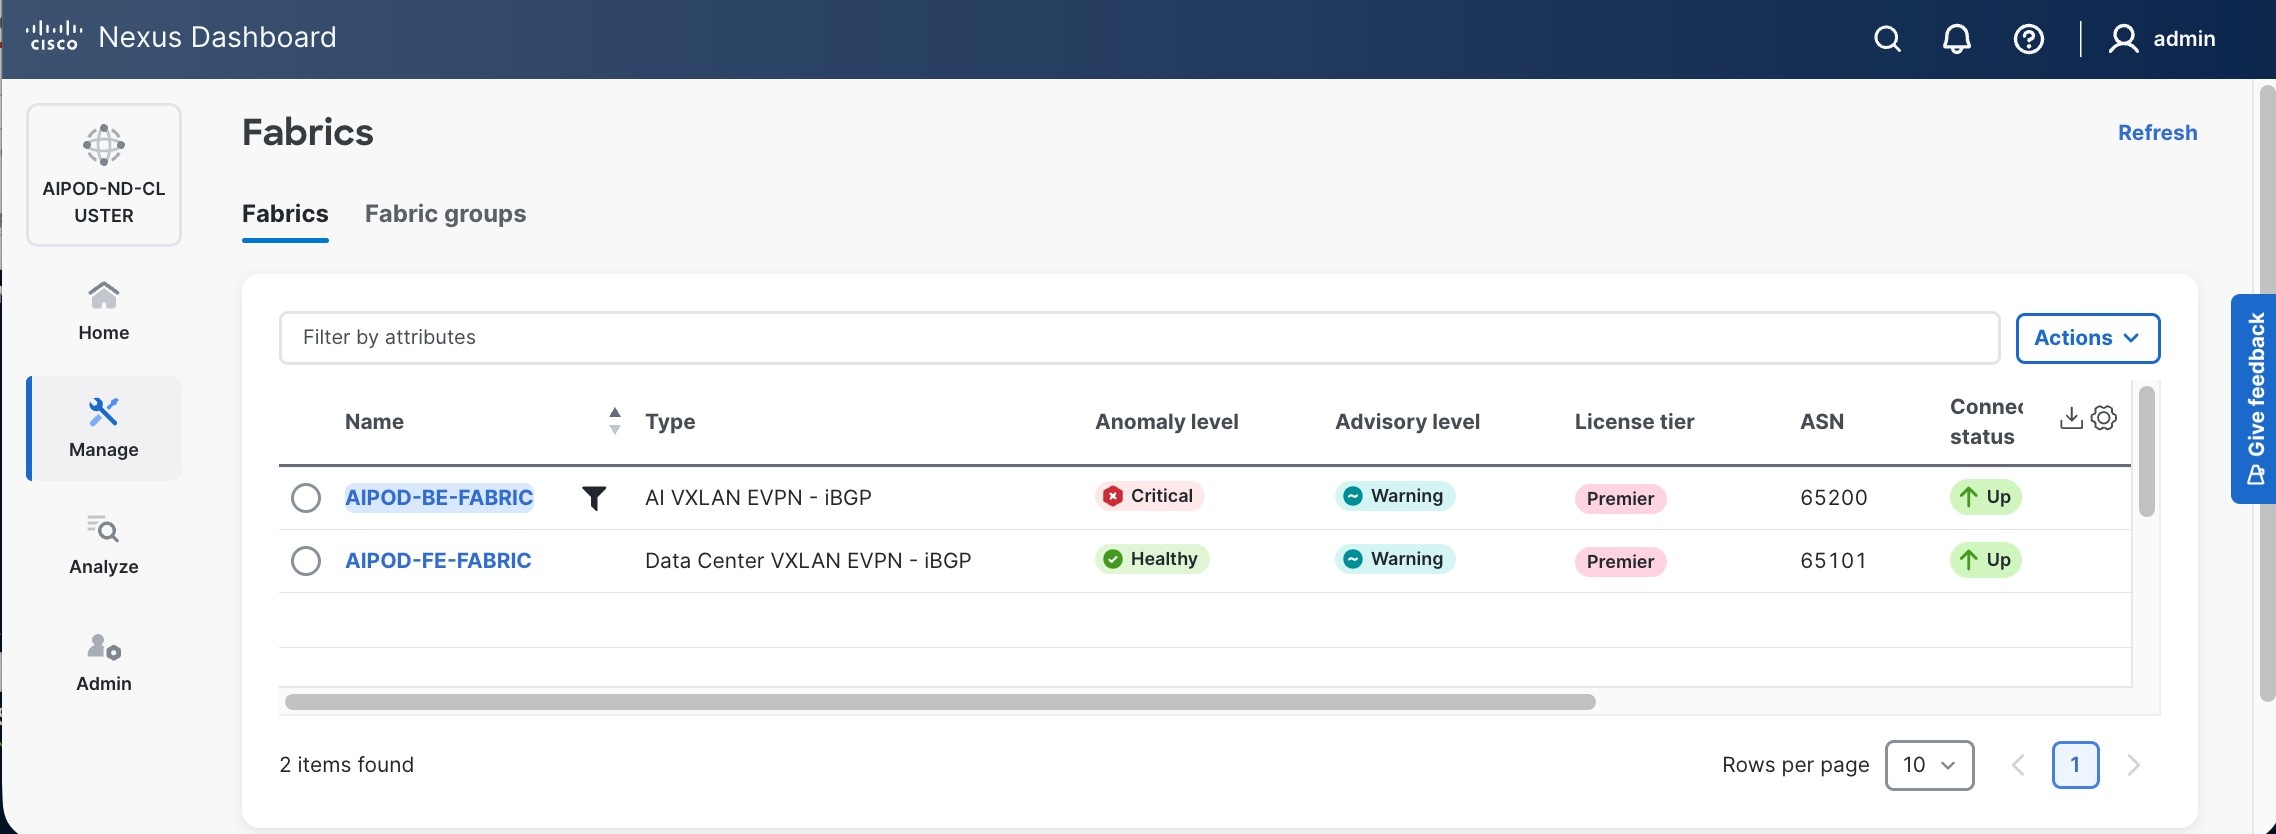Open the Admin sidebar section
Viewport: 2276px width, 834px height.
[104, 662]
